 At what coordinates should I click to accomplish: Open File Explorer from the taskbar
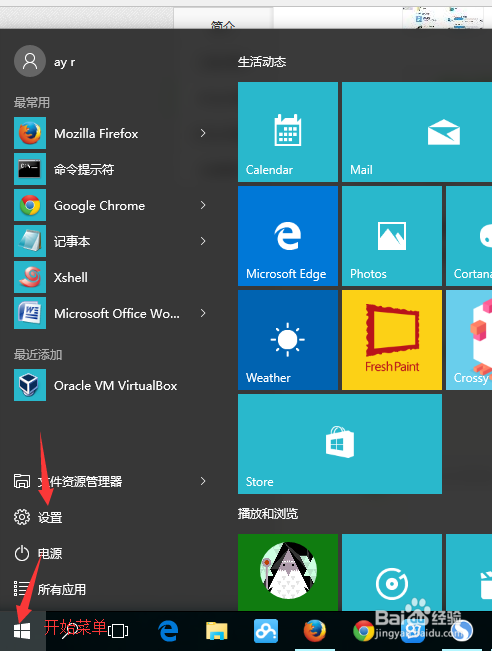coord(217,631)
